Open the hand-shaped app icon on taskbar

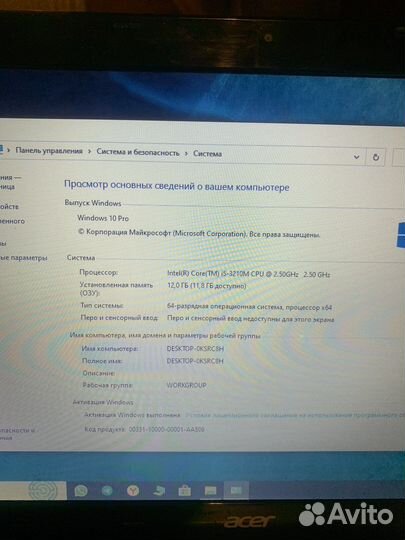coord(159,491)
